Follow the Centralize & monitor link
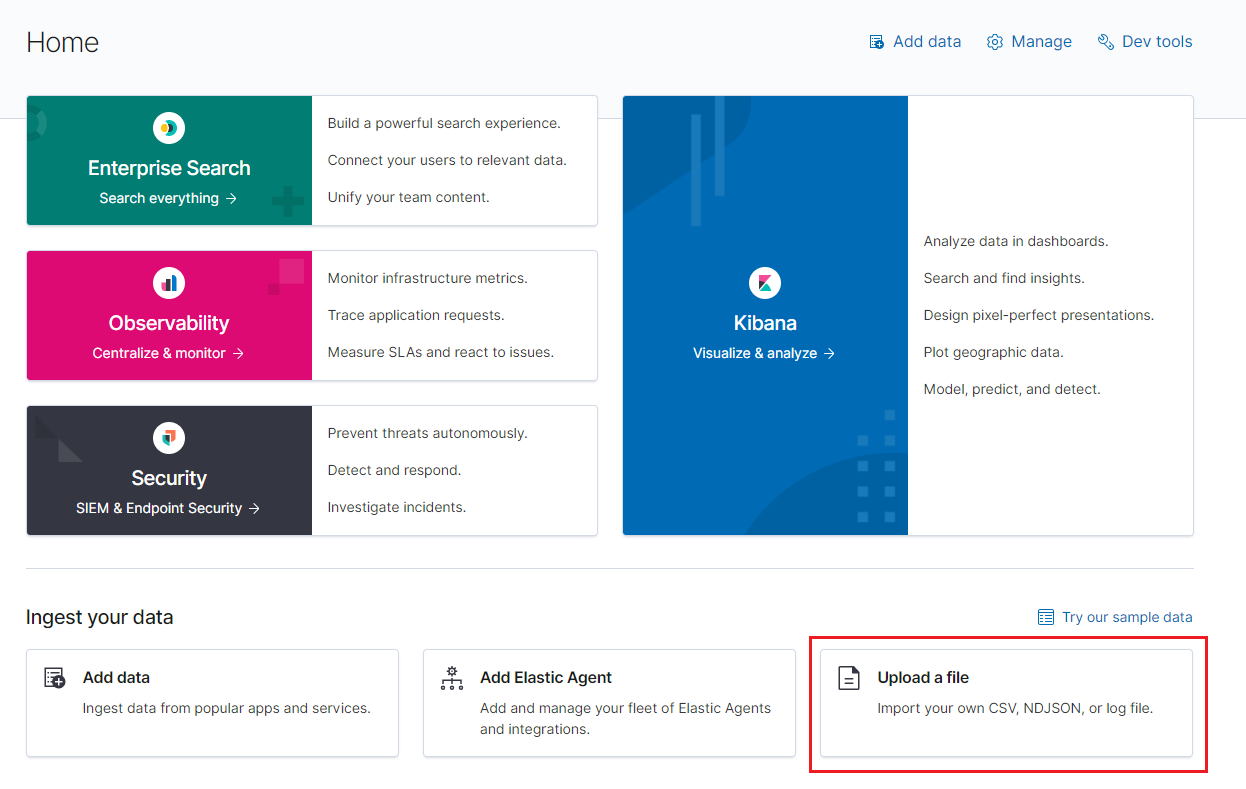 pos(168,353)
